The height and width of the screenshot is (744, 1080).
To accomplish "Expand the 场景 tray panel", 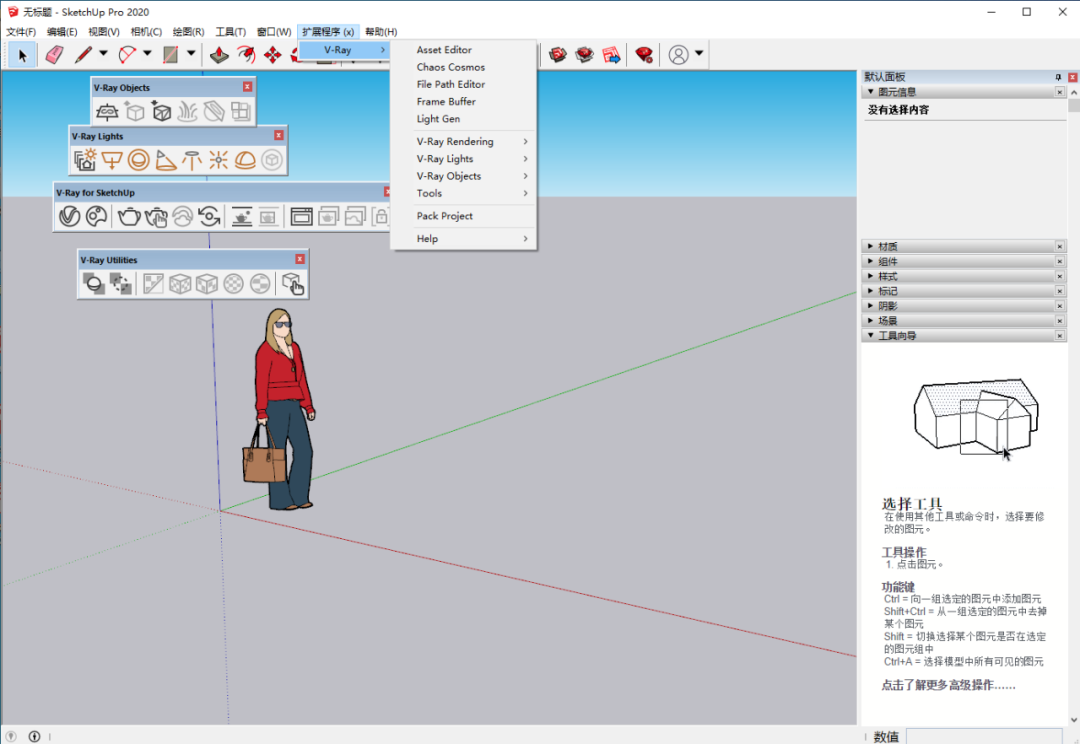I will point(962,321).
